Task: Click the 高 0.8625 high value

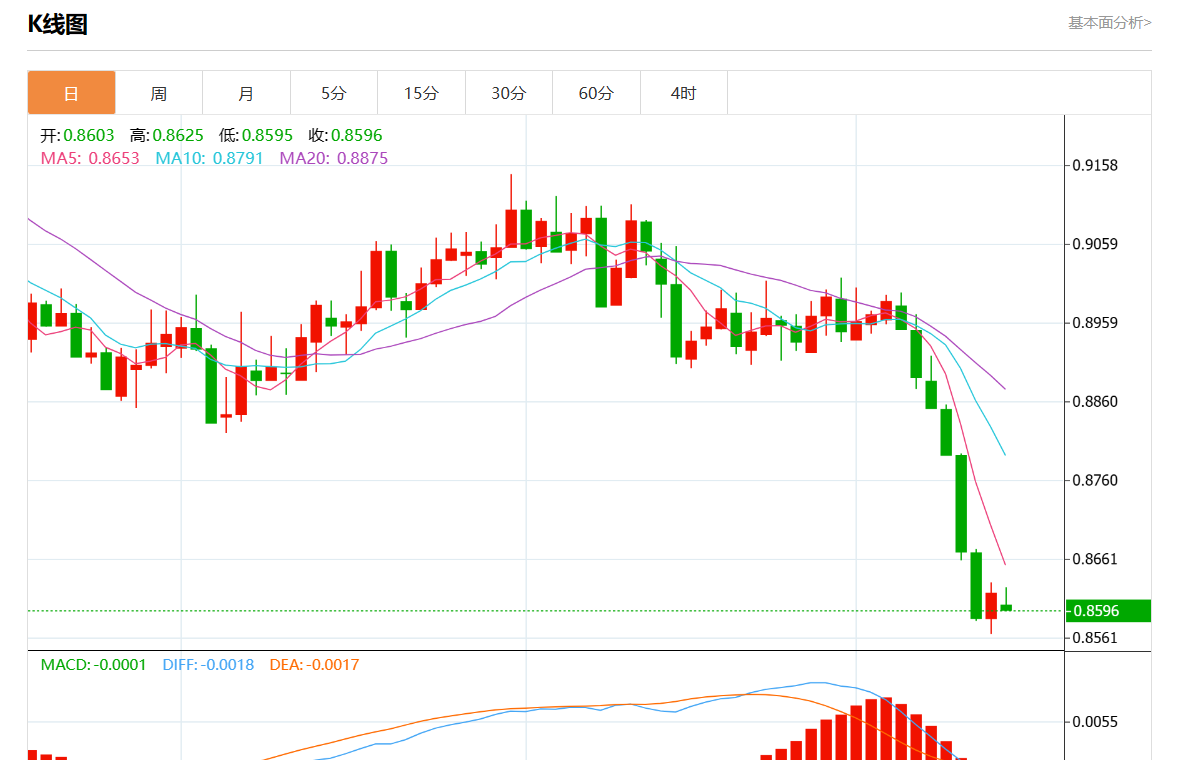Action: 167,135
